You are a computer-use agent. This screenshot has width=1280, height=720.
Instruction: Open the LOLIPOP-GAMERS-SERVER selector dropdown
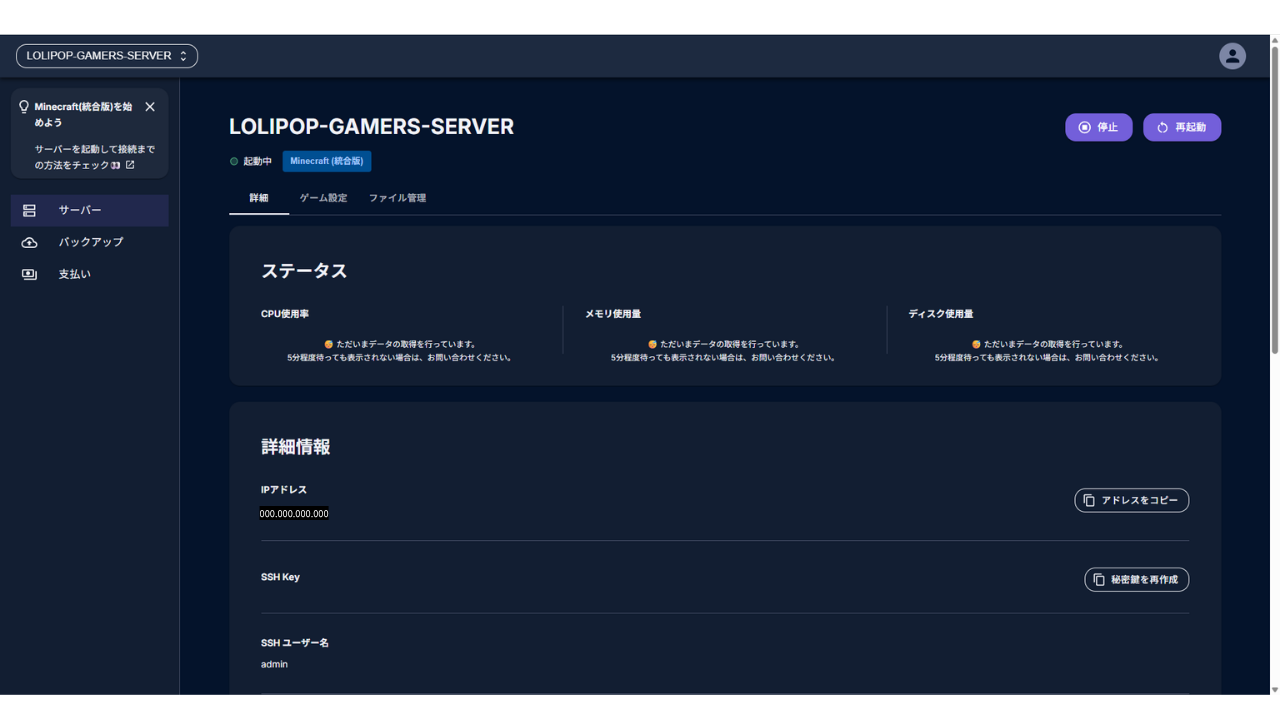click(107, 56)
